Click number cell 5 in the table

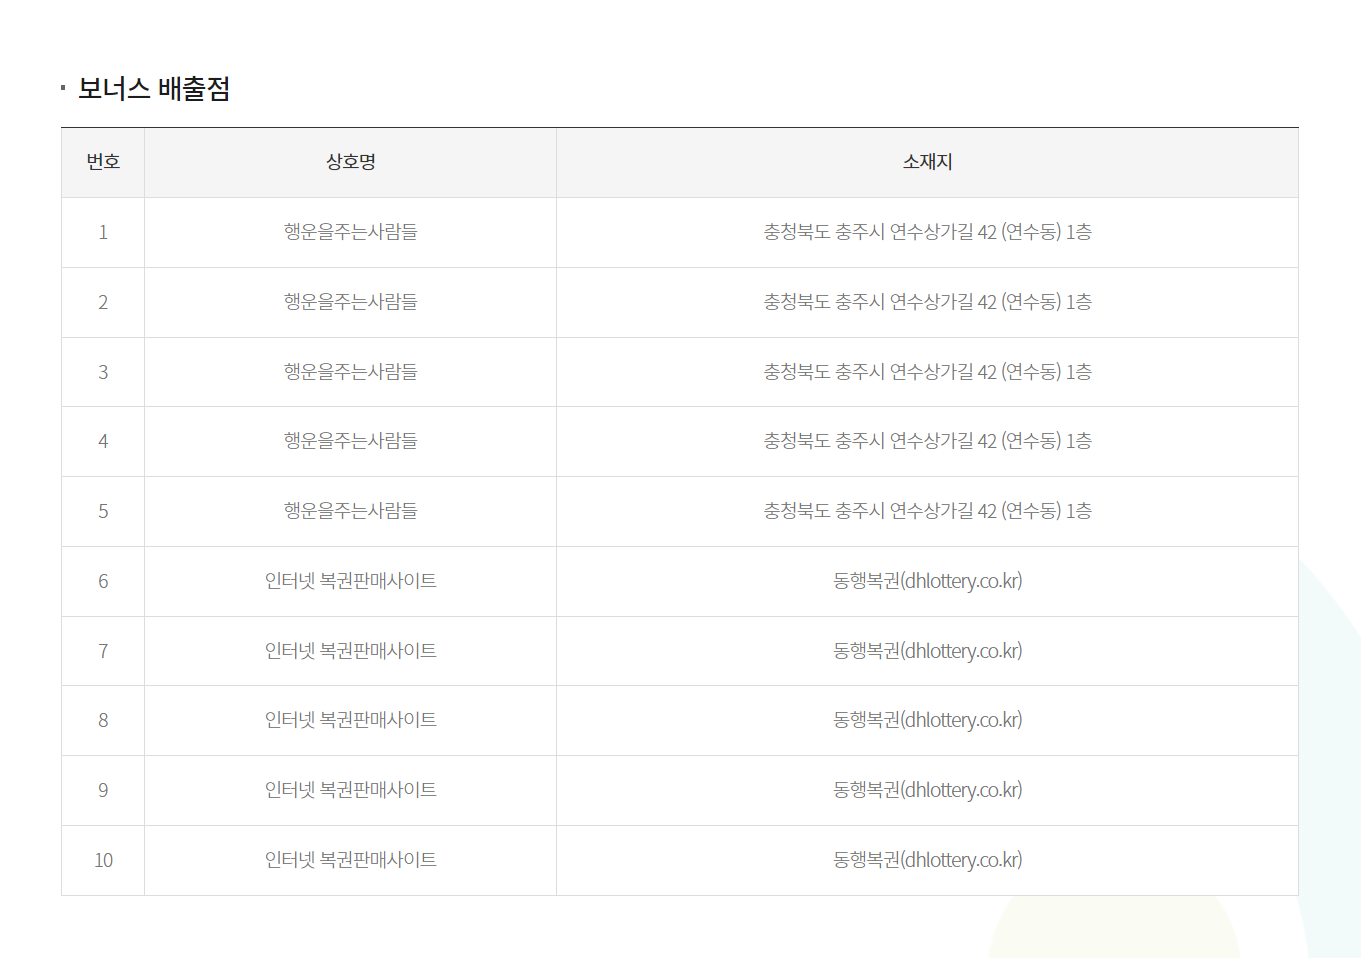pyautogui.click(x=103, y=511)
